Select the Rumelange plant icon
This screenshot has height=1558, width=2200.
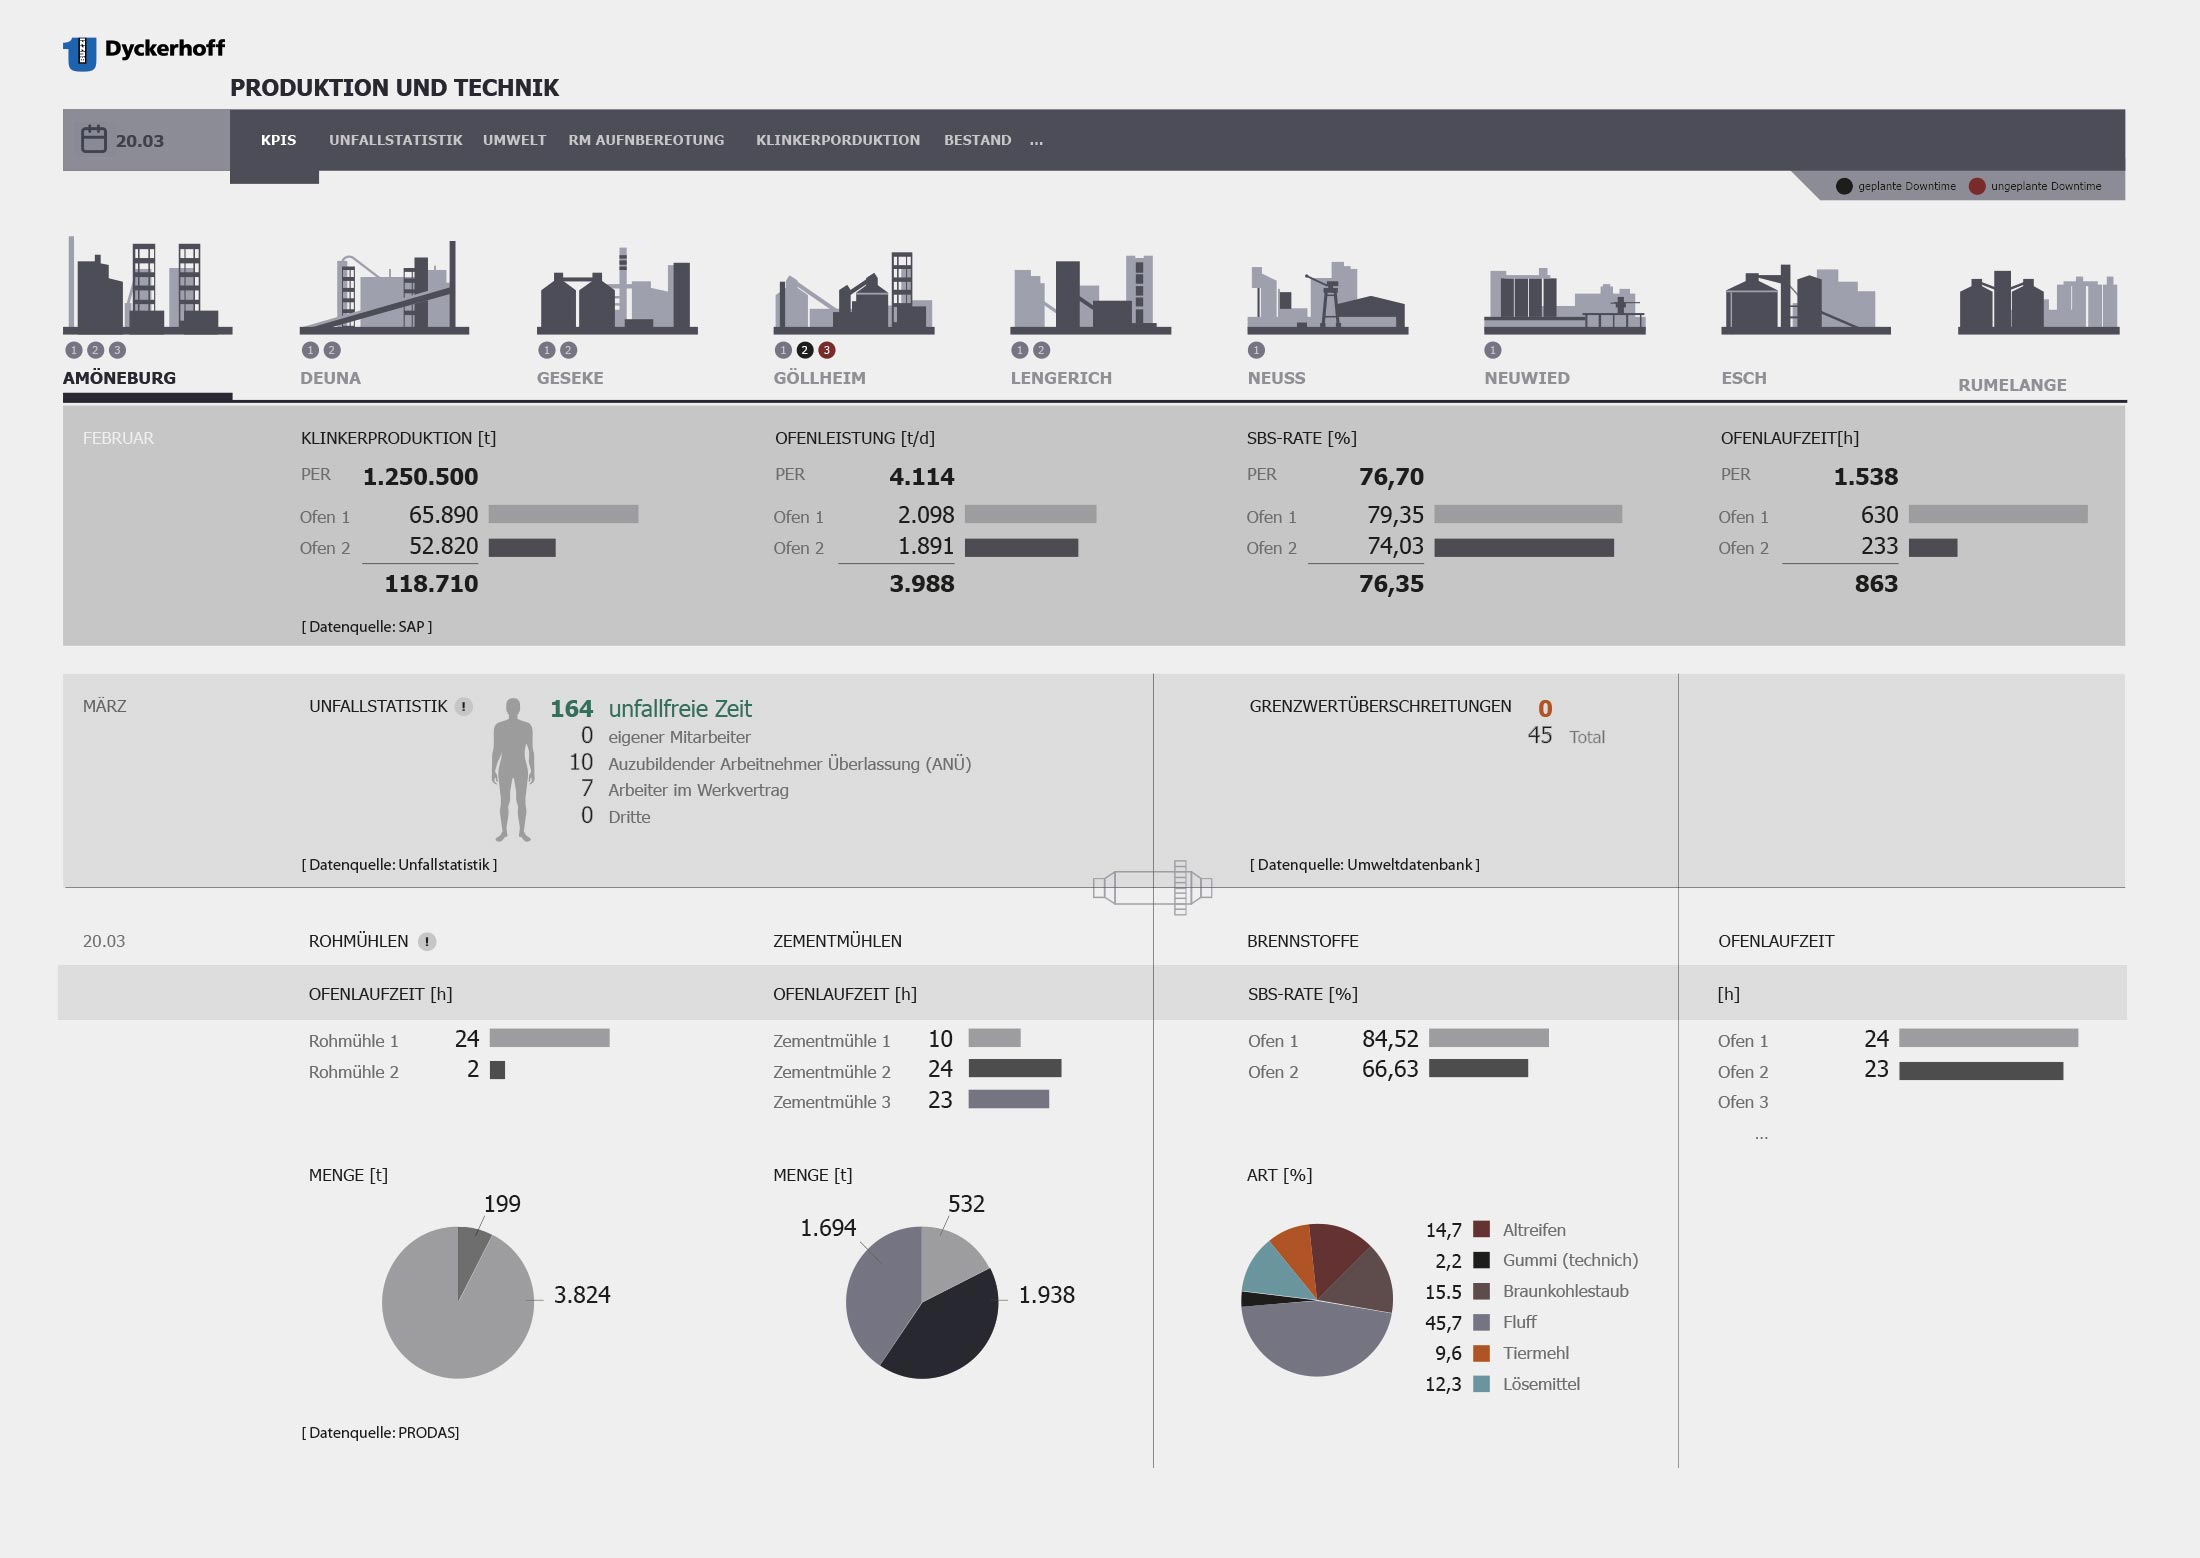2038,302
